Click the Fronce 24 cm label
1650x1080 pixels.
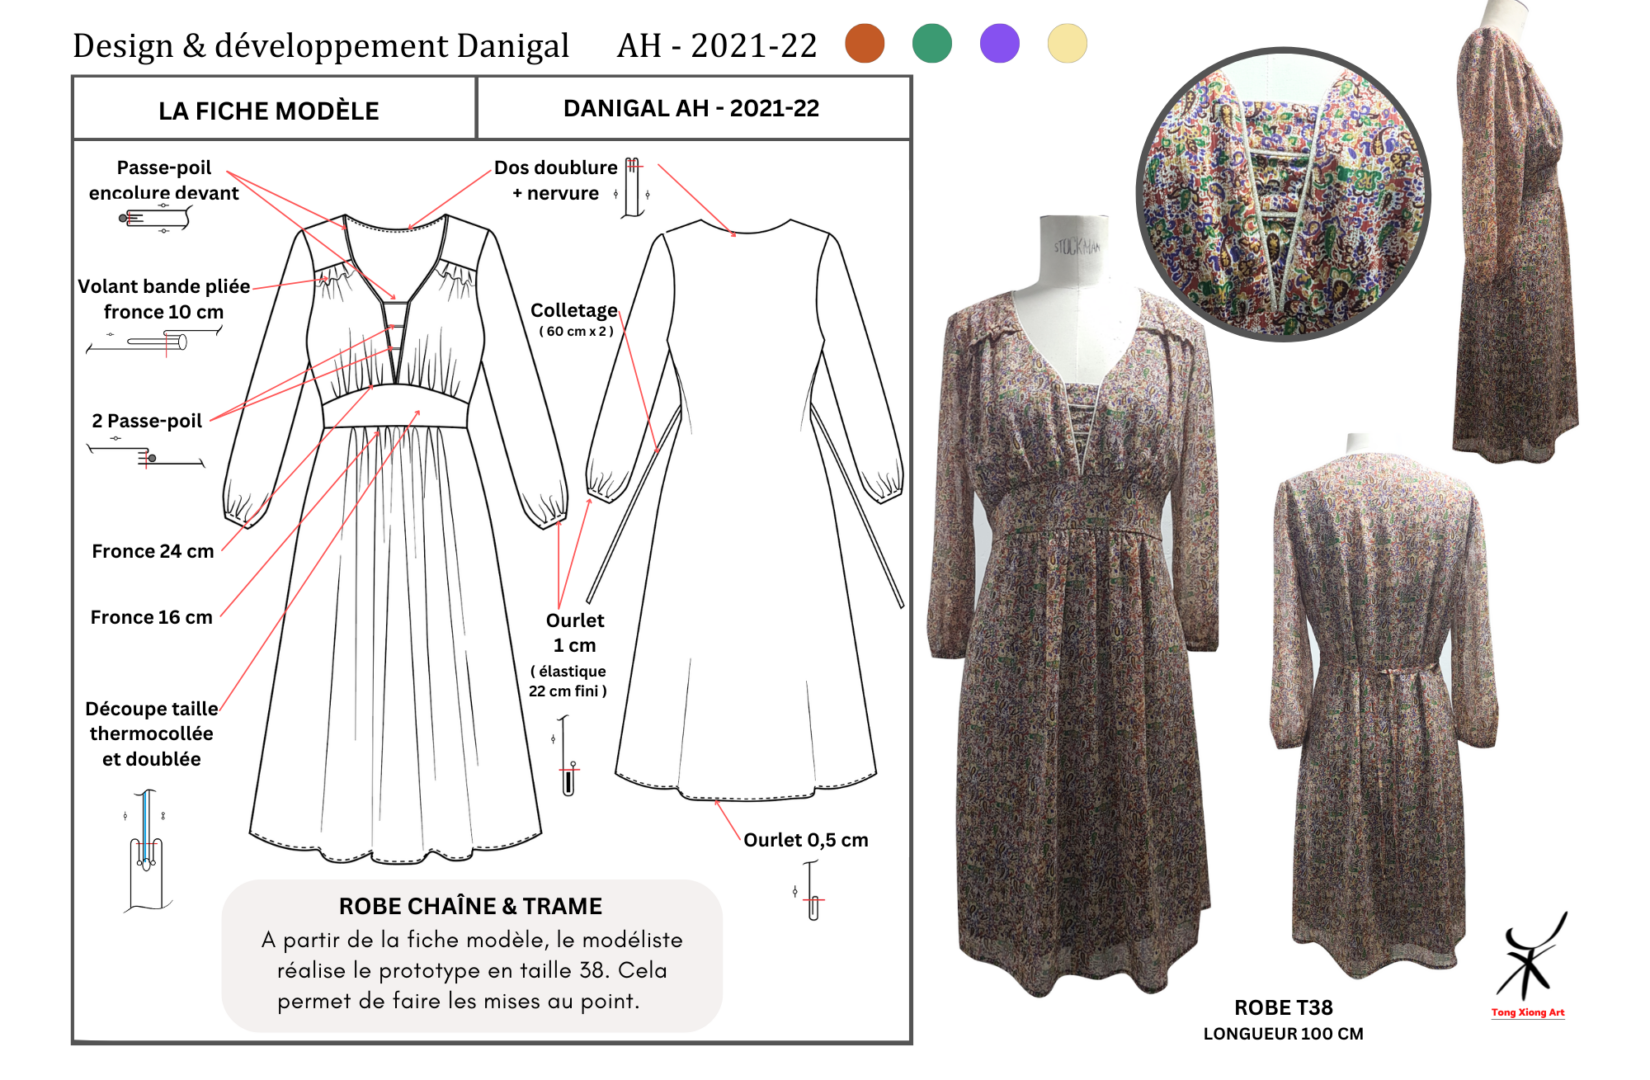click(x=153, y=551)
